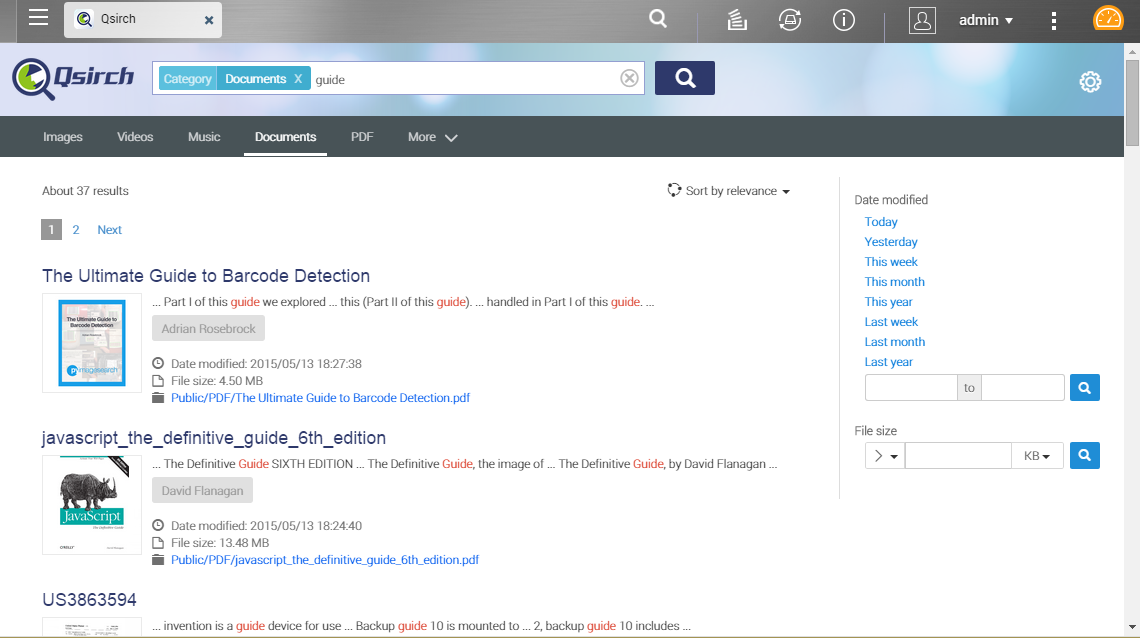Remove the Documents category filter

(298, 79)
